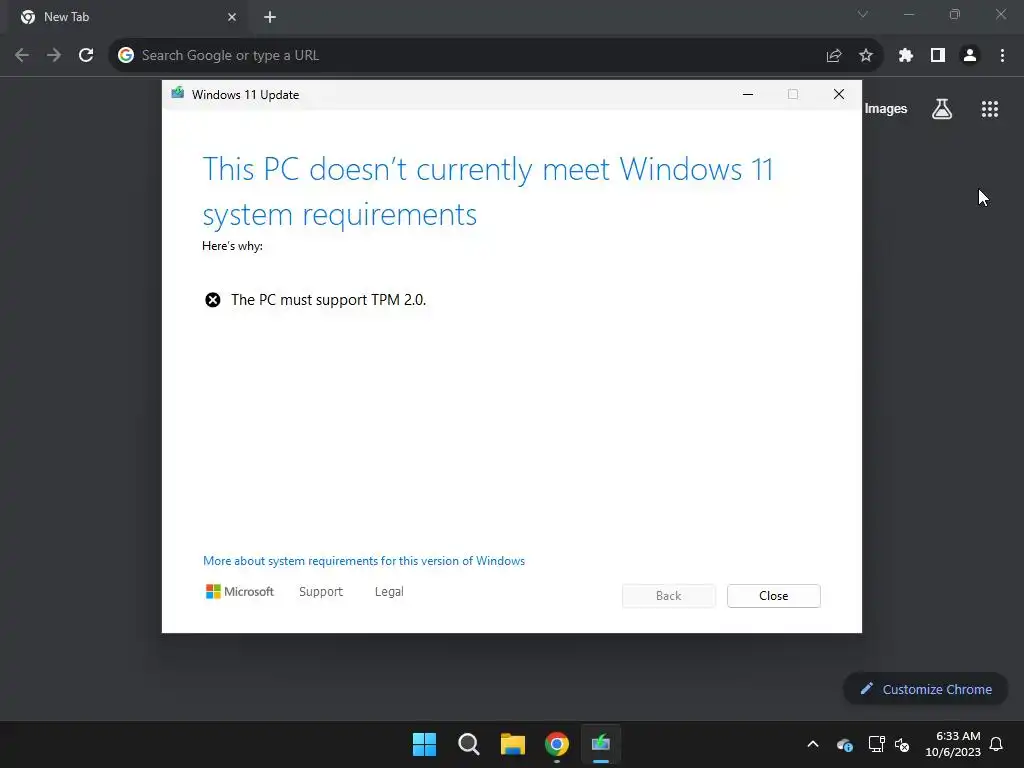
Task: Open More about system requirements link
Action: [x=364, y=561]
